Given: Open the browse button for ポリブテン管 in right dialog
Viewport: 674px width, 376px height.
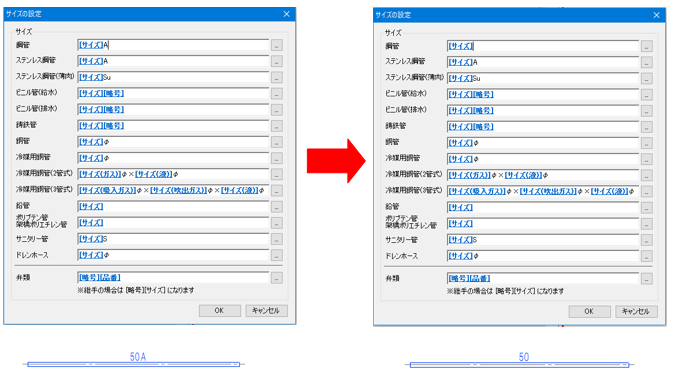Looking at the screenshot, I should click(x=646, y=224).
